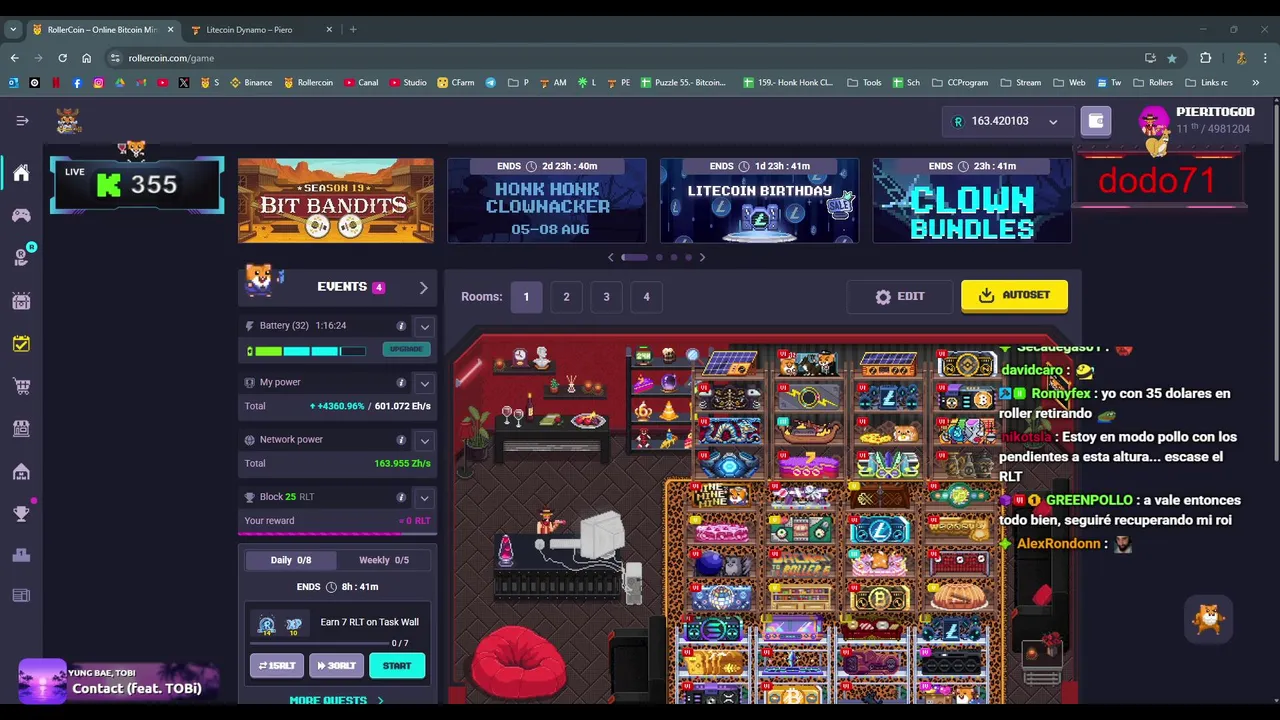
Task: Expand the Battery panel chevron
Action: (x=424, y=327)
